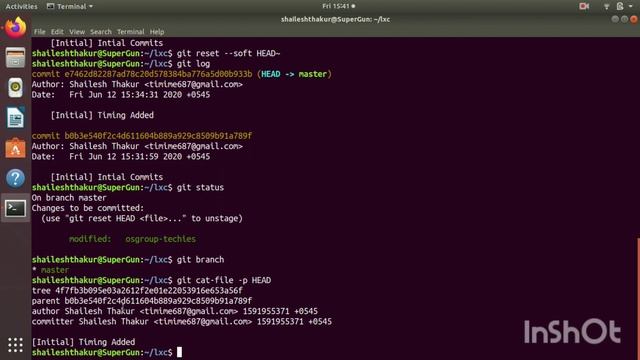Viewport: 640px width, 360px height.
Task: Click the 'git branch' command text
Action: 200,260
